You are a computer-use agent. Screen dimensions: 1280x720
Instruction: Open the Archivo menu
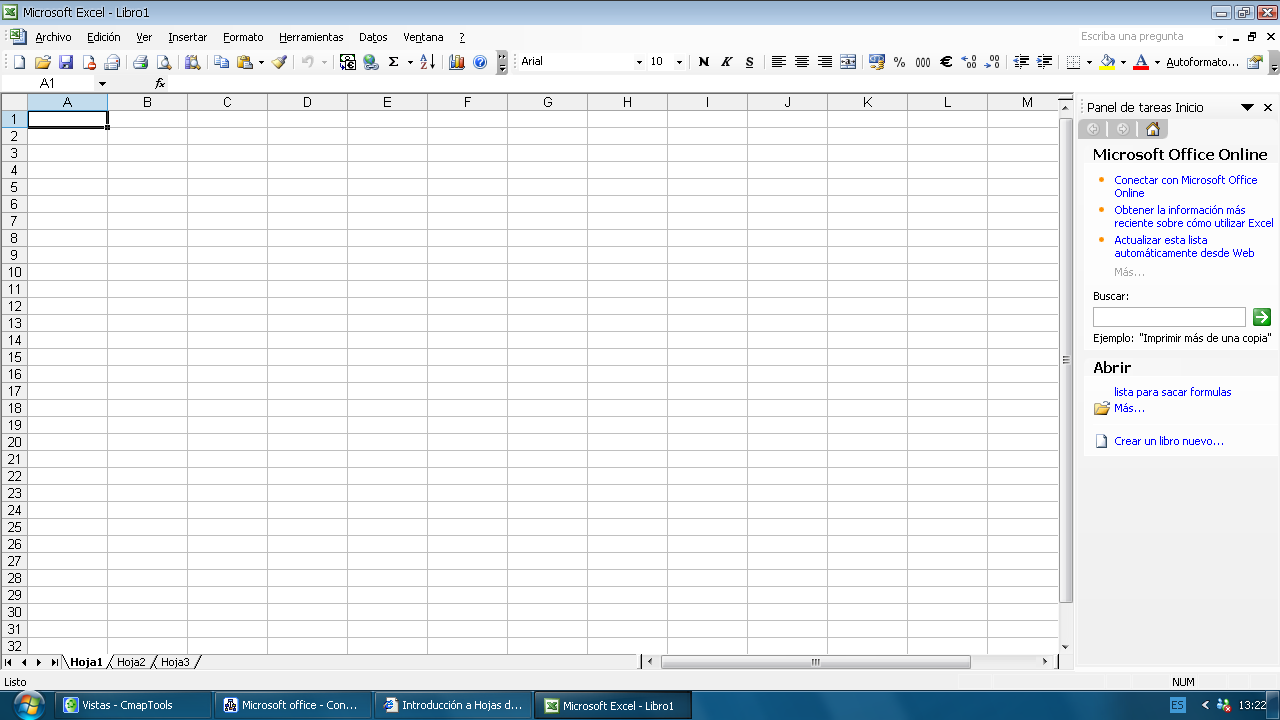click(x=53, y=37)
